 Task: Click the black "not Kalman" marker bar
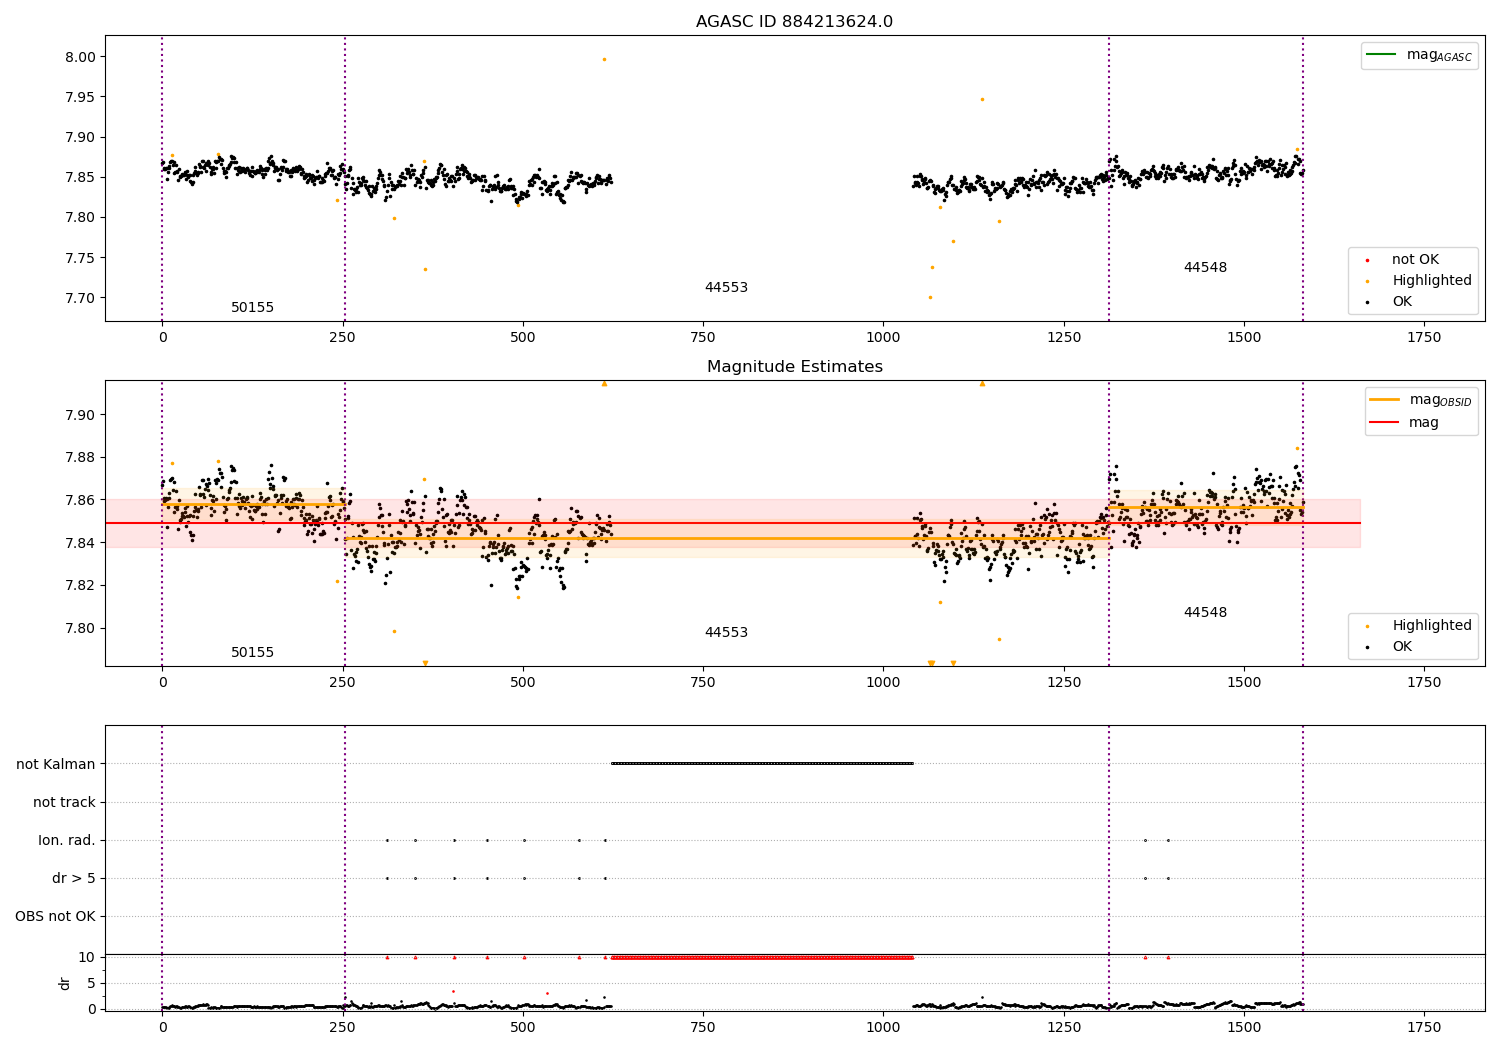click(762, 764)
